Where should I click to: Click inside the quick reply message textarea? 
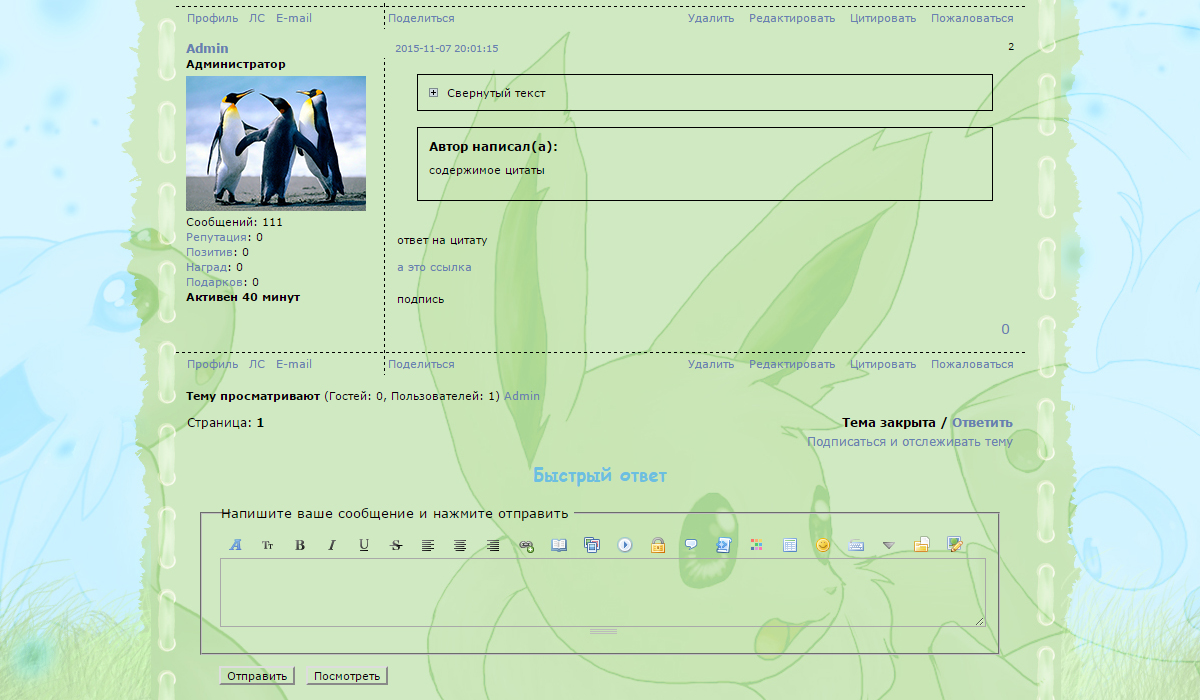602,592
